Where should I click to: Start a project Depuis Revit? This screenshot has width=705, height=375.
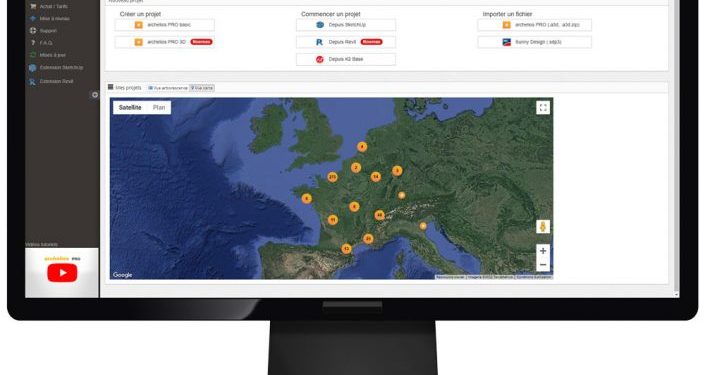[346, 42]
